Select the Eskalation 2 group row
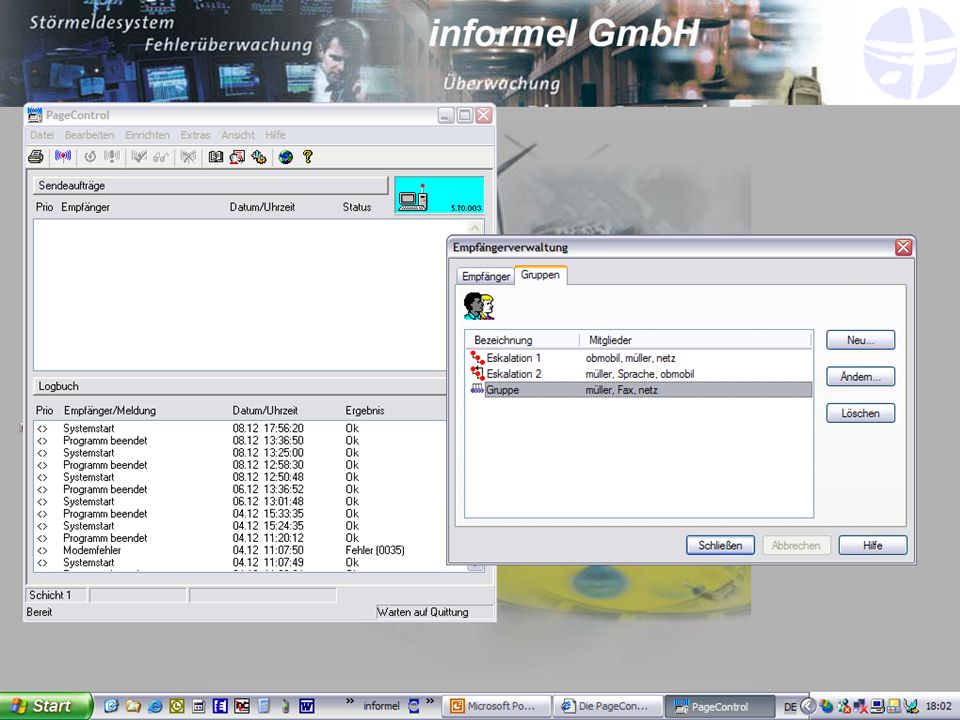Screen dimensions: 960x720 tap(640, 373)
